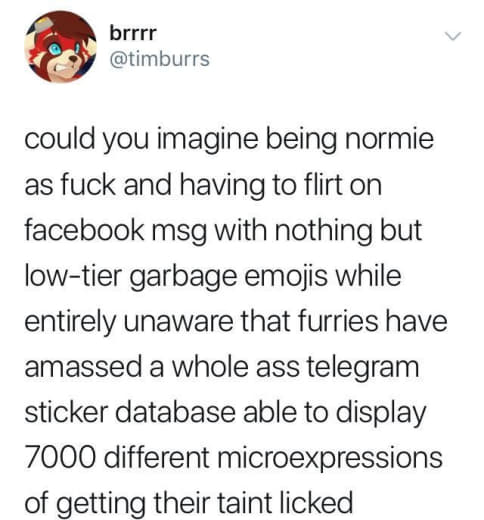Click the word amassed in the tweet

pyautogui.click(x=83, y=367)
